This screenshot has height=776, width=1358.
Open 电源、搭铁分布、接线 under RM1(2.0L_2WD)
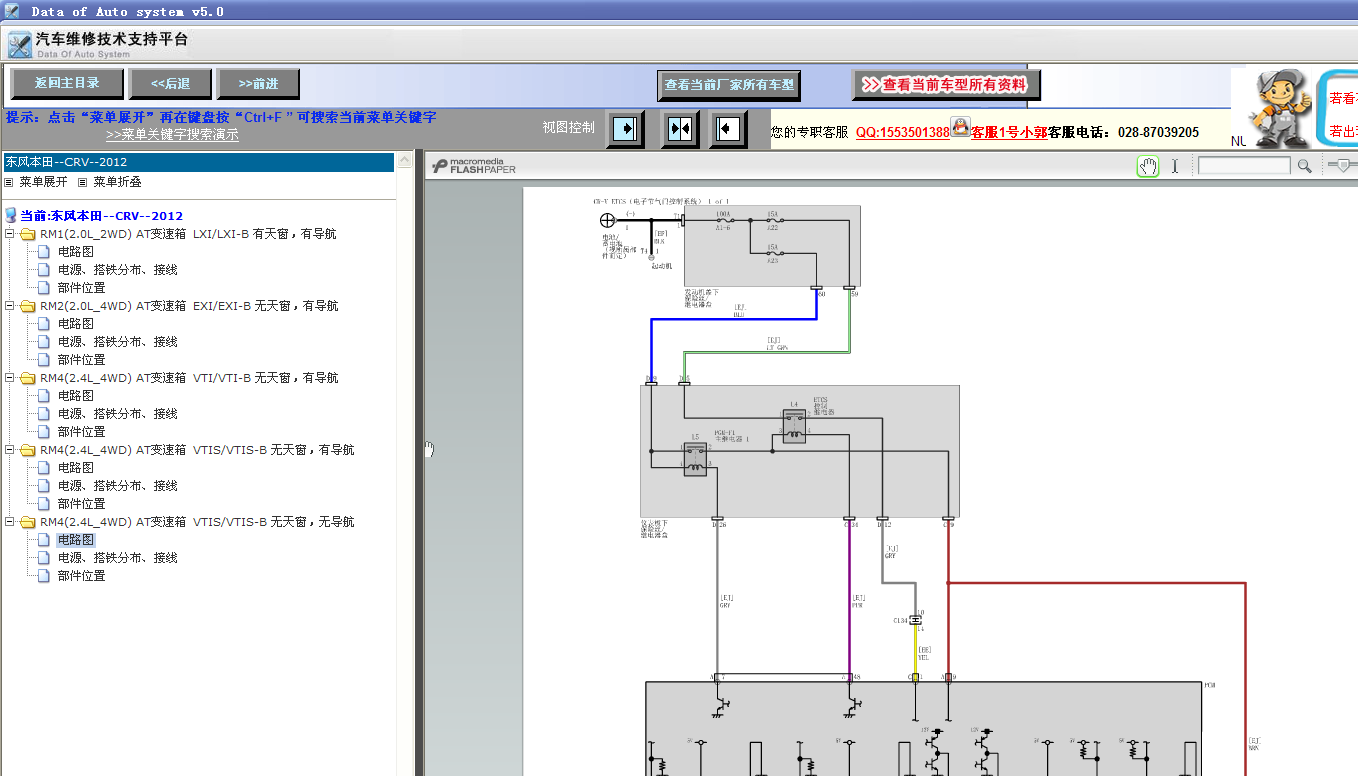click(118, 270)
